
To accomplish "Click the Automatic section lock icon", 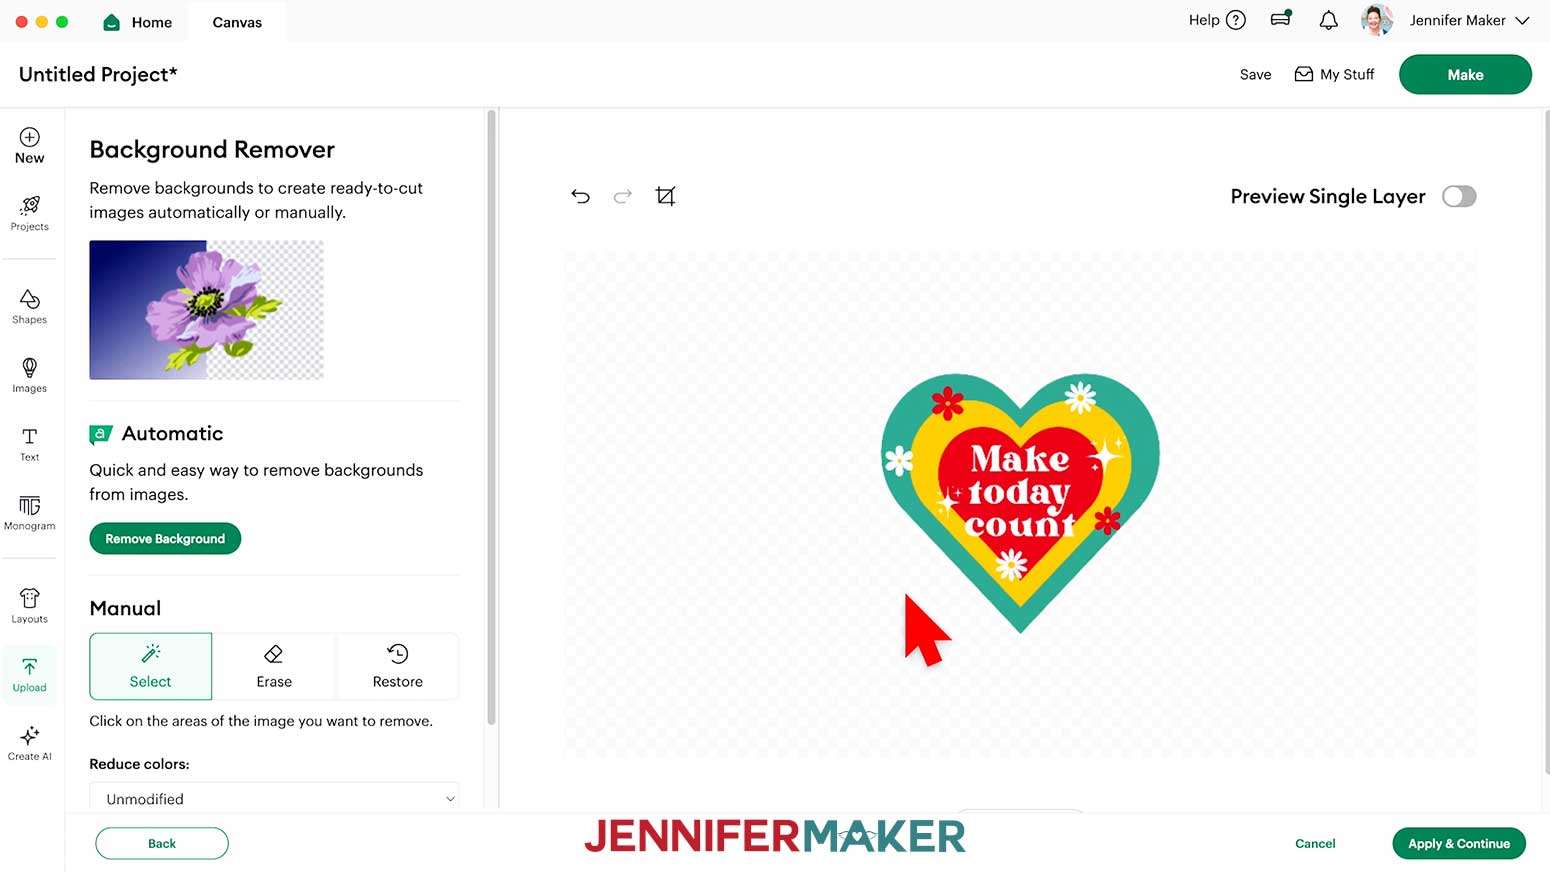I will pos(100,434).
